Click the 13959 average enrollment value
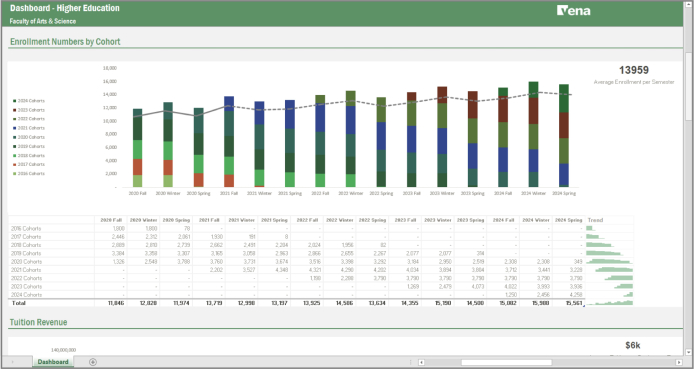This screenshot has width=694, height=369. pos(633,70)
